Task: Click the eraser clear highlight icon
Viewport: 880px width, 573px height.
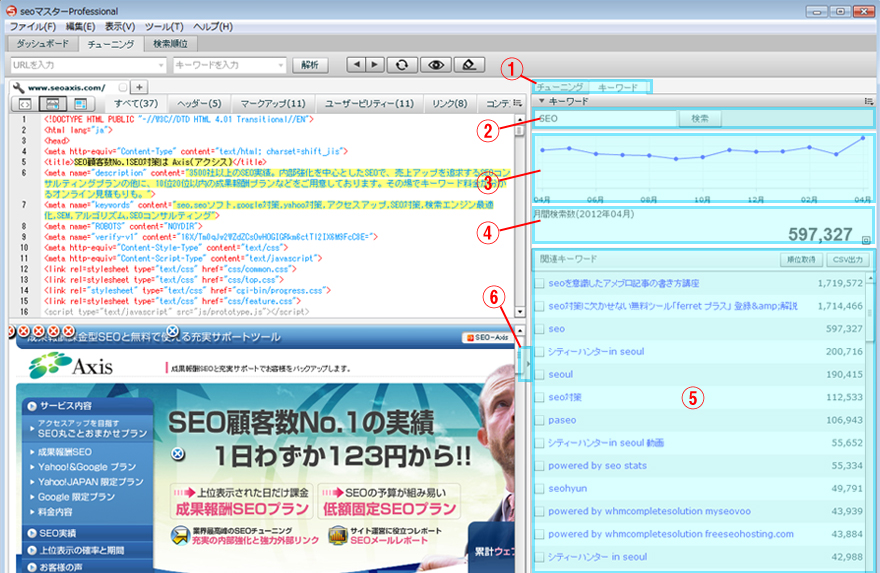Action: [469, 65]
